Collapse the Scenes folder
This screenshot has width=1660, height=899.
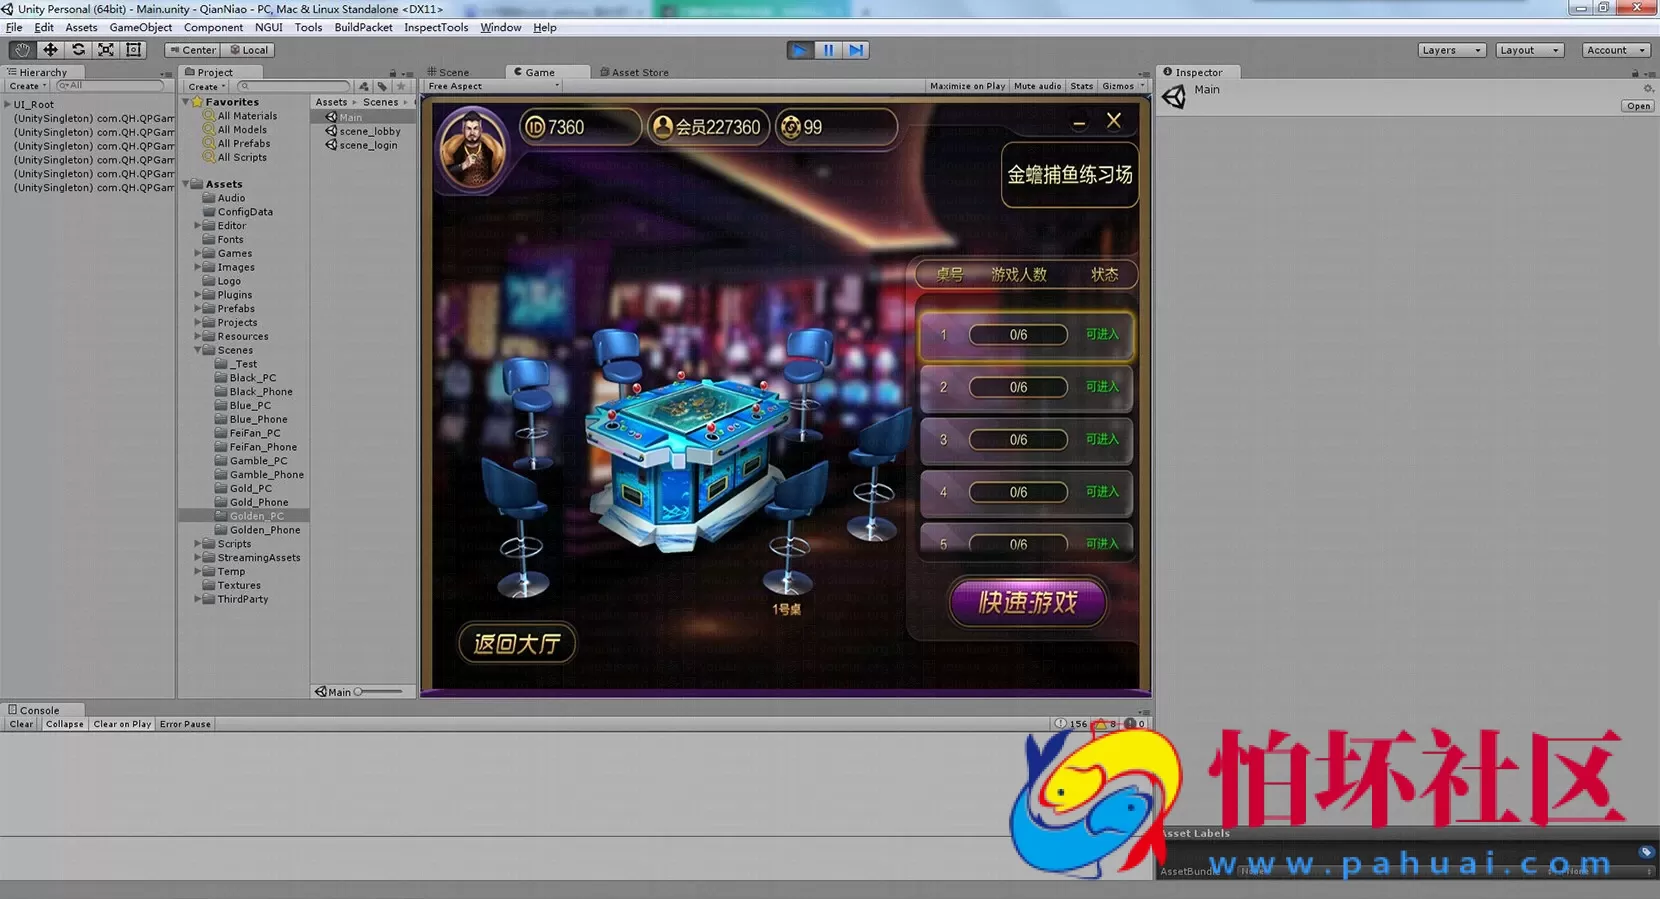point(198,350)
